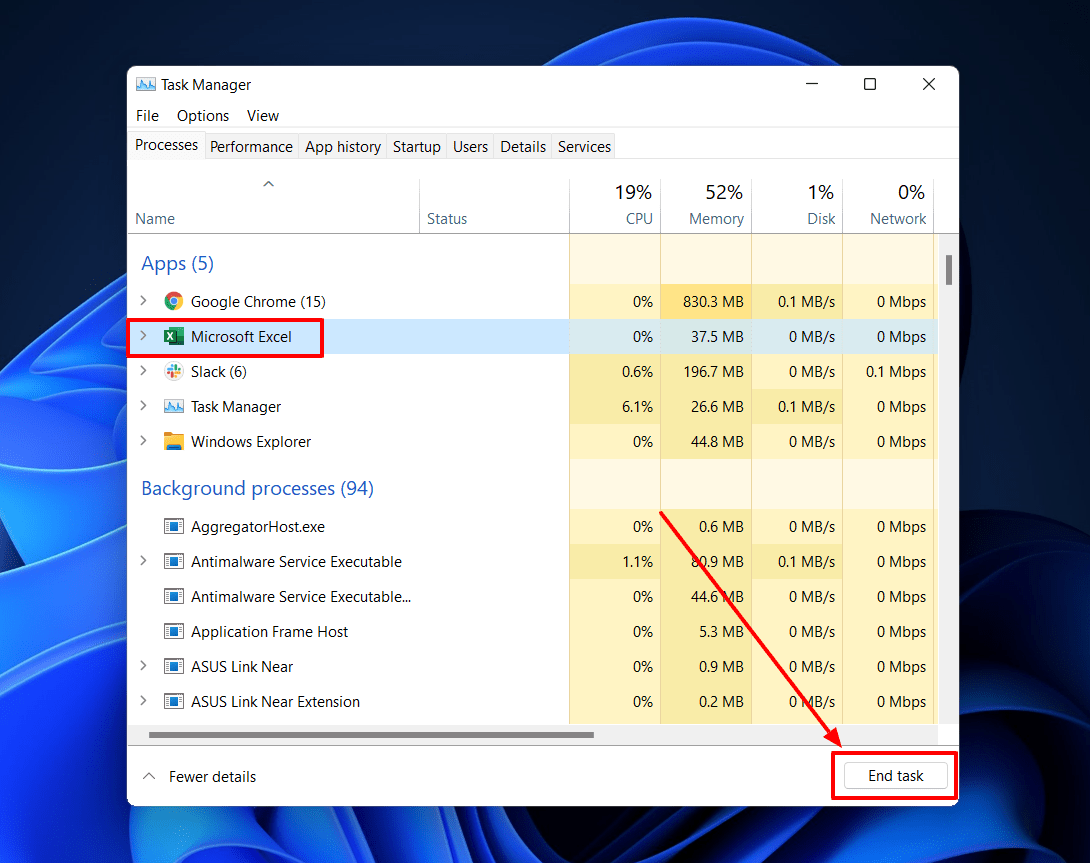
Task: Select the Slack (6) process name
Action: click(218, 371)
